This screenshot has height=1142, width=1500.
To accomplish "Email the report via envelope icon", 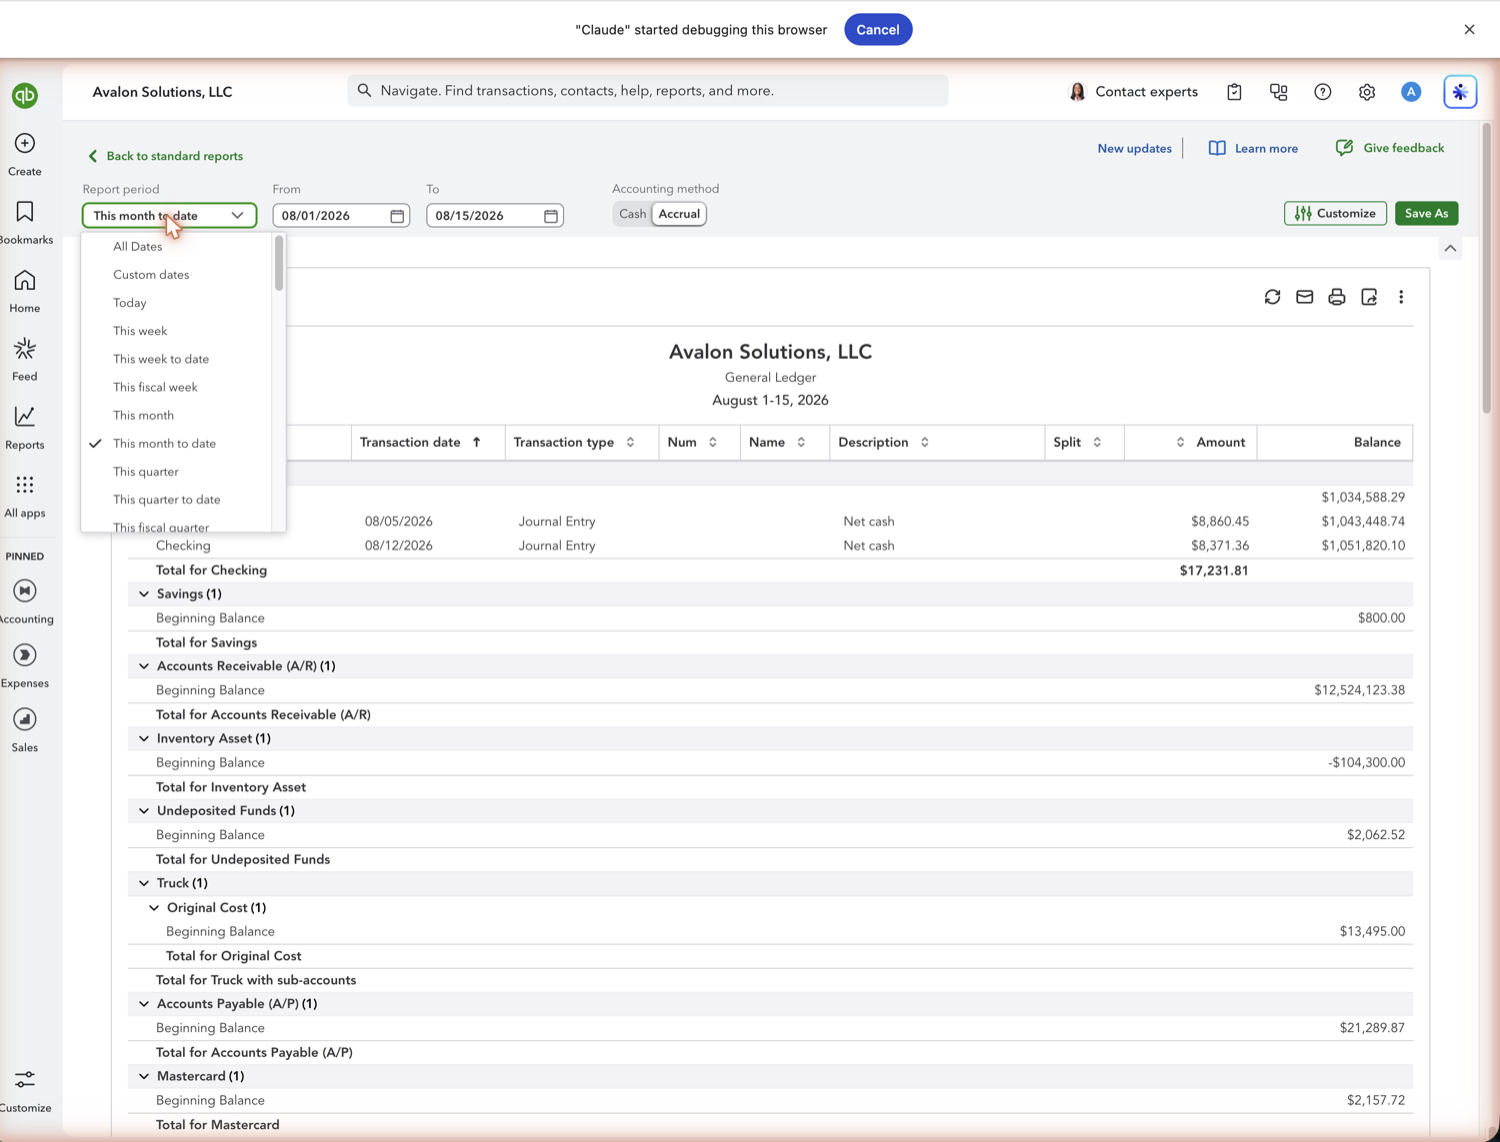I will point(1304,297).
